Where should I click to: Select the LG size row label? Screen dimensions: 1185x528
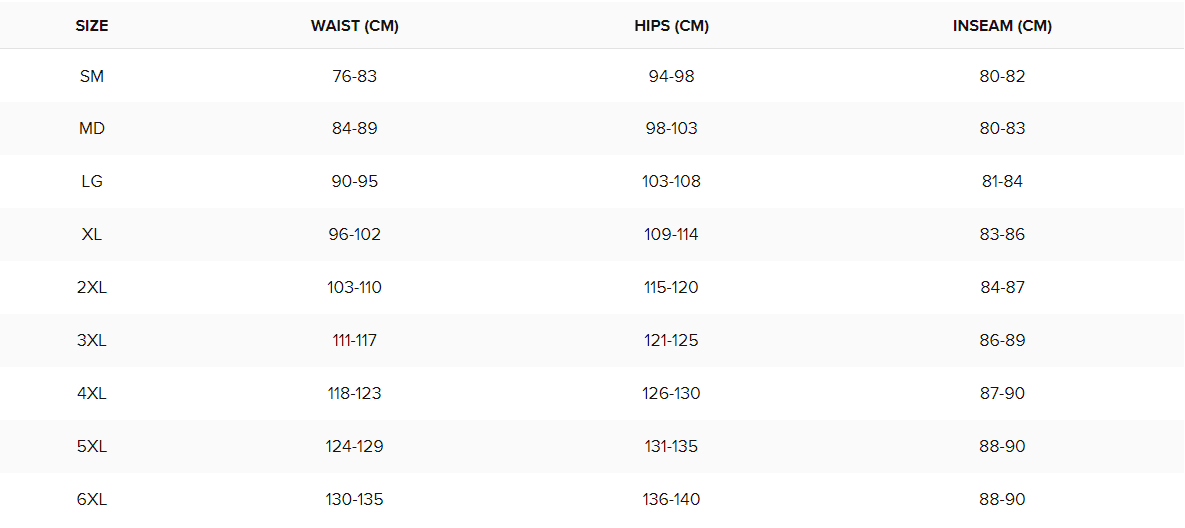tap(91, 182)
